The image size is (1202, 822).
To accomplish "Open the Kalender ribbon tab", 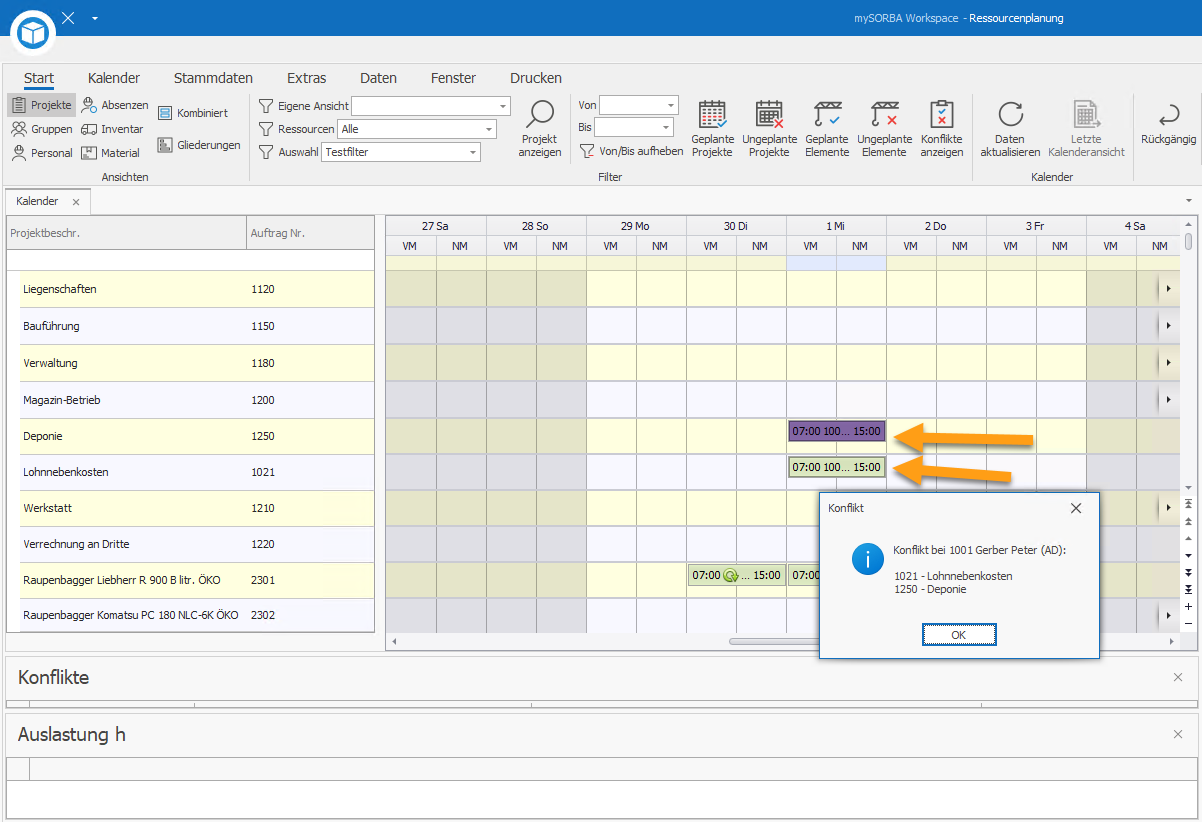I will click(114, 78).
